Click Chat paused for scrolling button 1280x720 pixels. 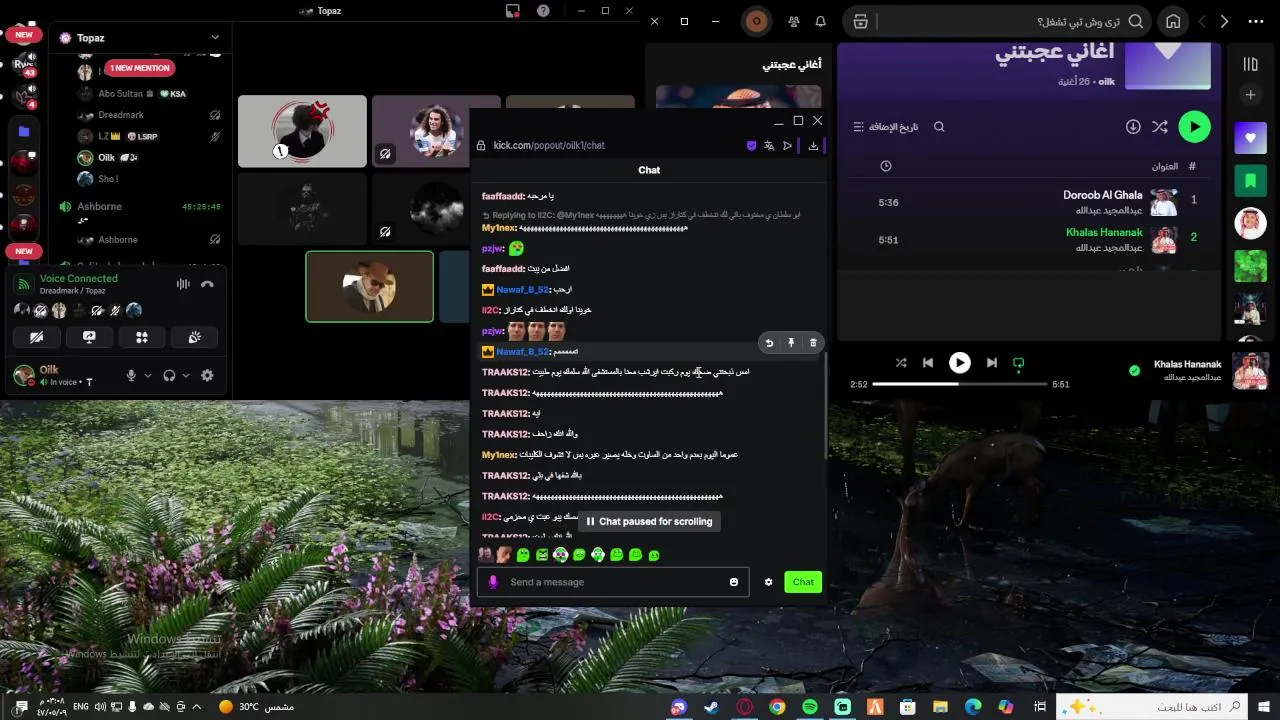point(649,521)
